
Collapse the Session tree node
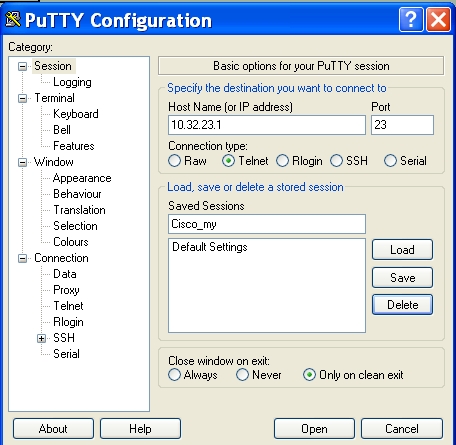[22, 66]
